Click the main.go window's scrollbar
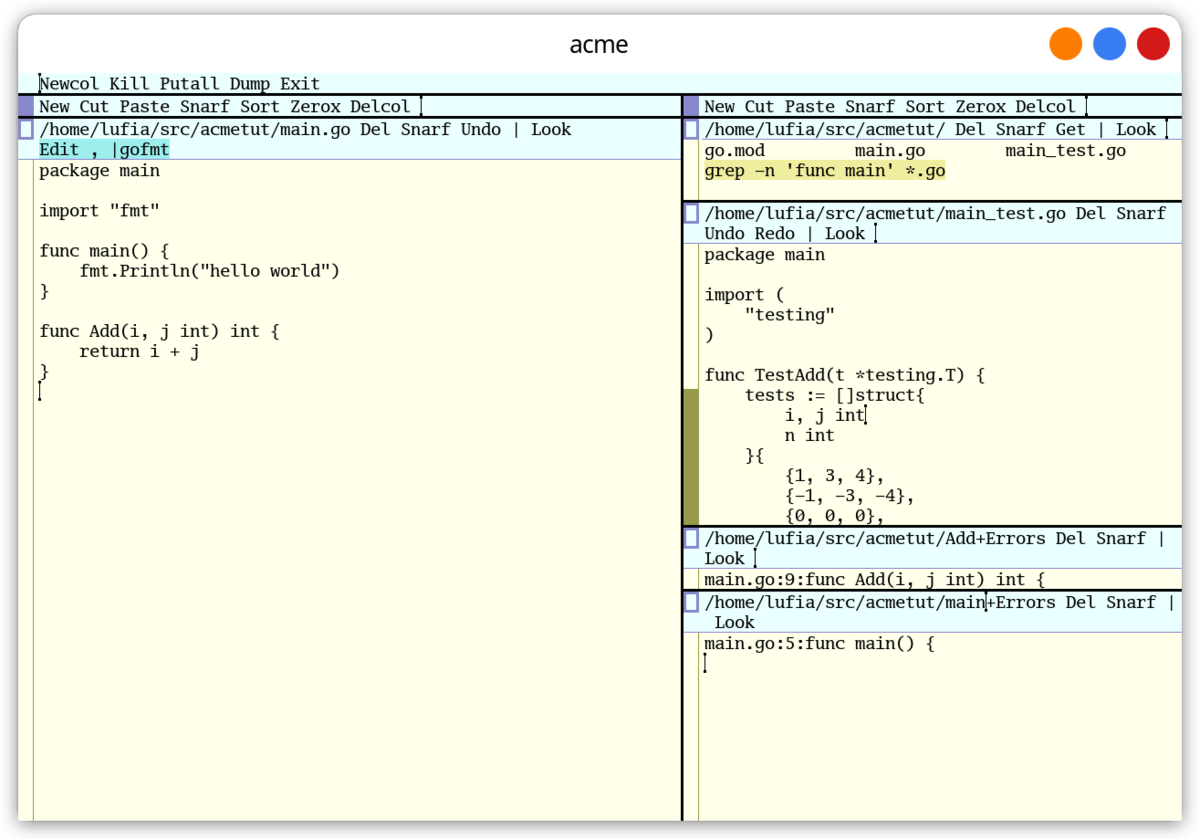This screenshot has width=1200, height=839. point(26,490)
